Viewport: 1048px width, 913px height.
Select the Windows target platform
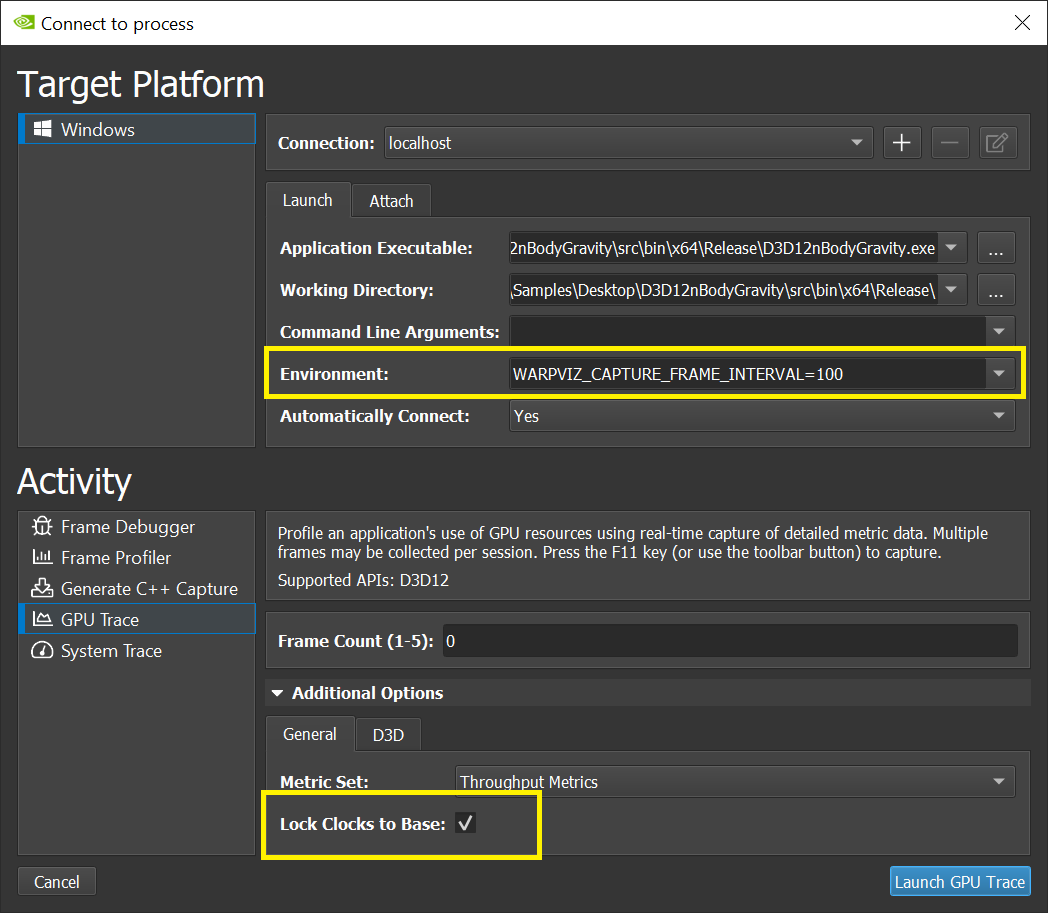[97, 130]
